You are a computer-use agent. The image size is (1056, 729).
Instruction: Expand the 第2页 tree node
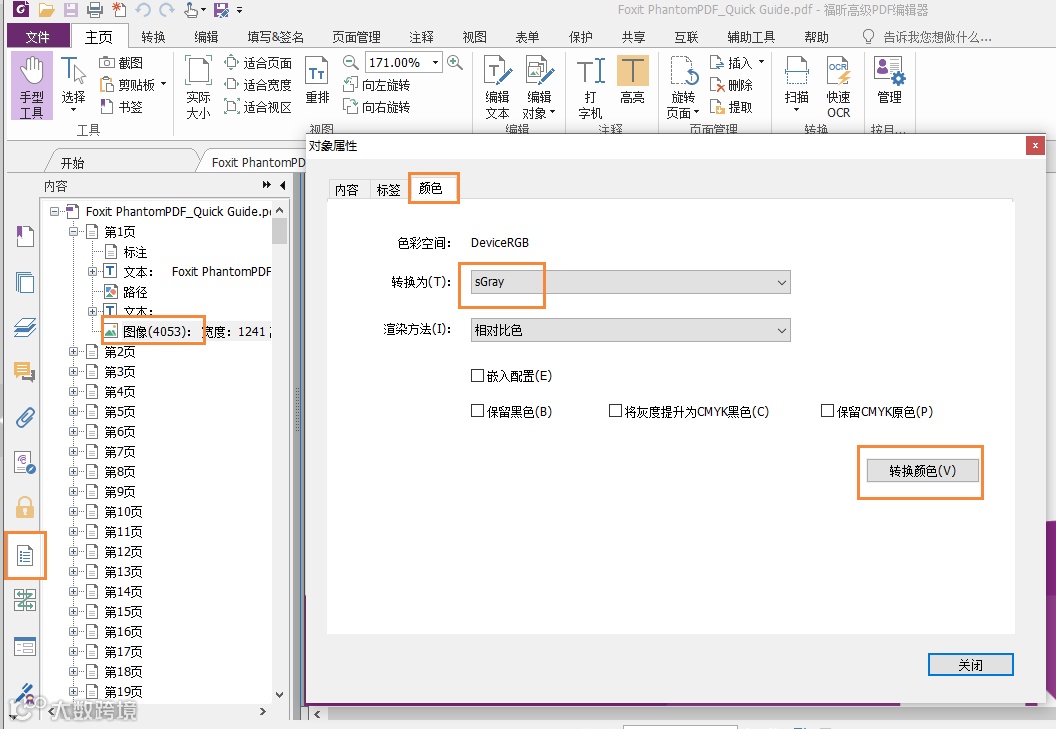[x=73, y=352]
